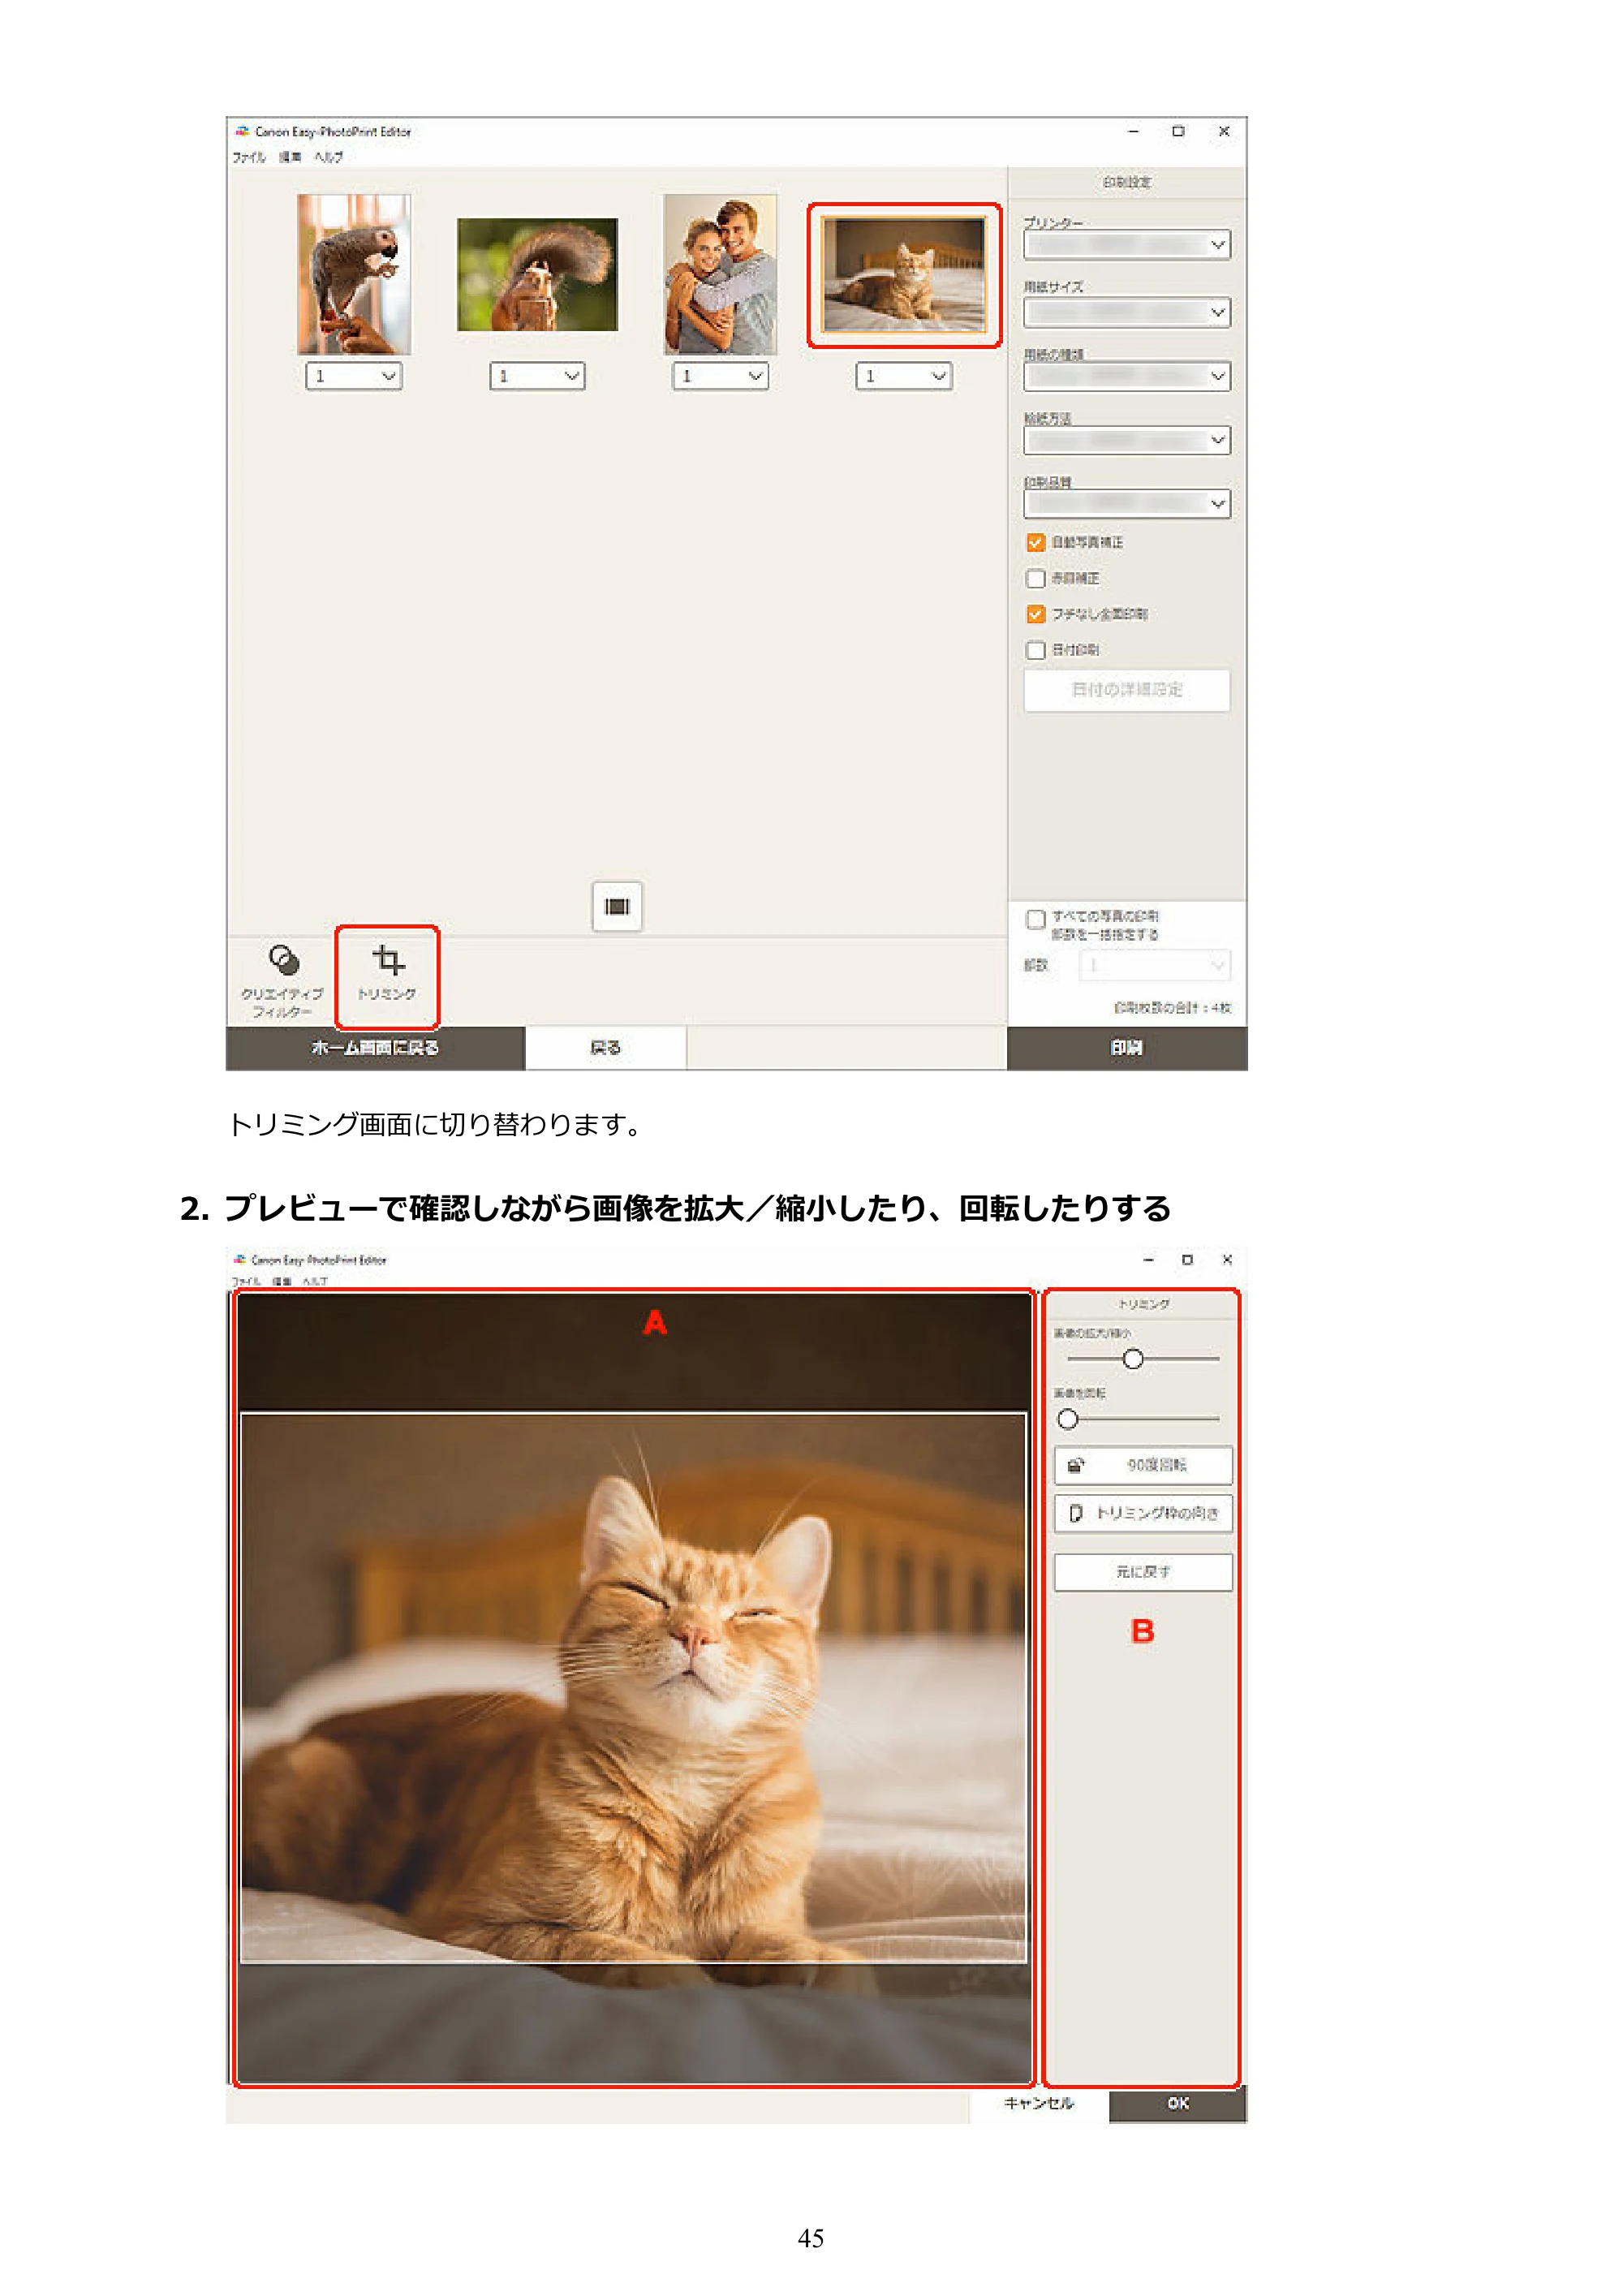The height and width of the screenshot is (2296, 1623).
Task: Click the 印刷 print button
Action: (1127, 1047)
